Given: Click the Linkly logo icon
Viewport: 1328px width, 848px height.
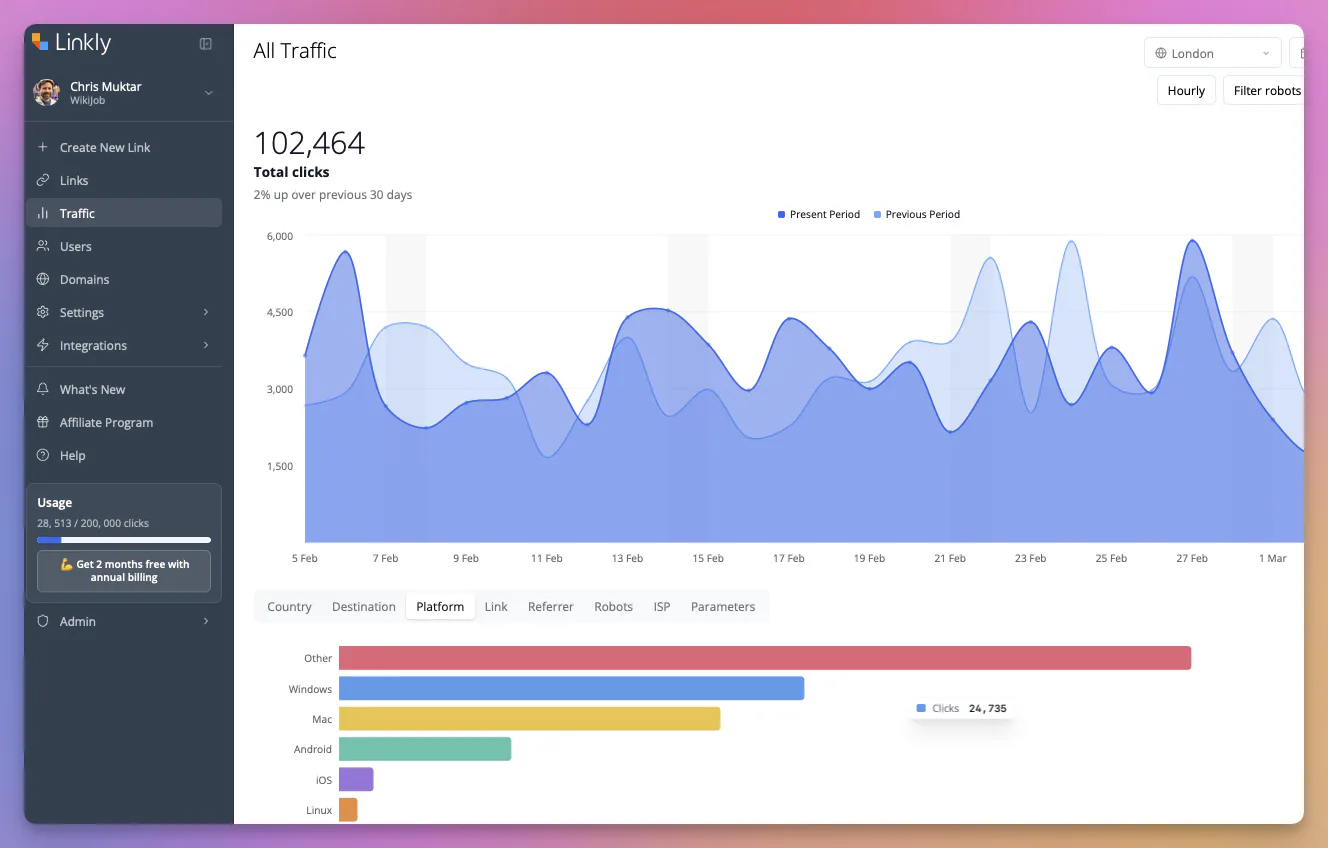Looking at the screenshot, I should tap(40, 42).
